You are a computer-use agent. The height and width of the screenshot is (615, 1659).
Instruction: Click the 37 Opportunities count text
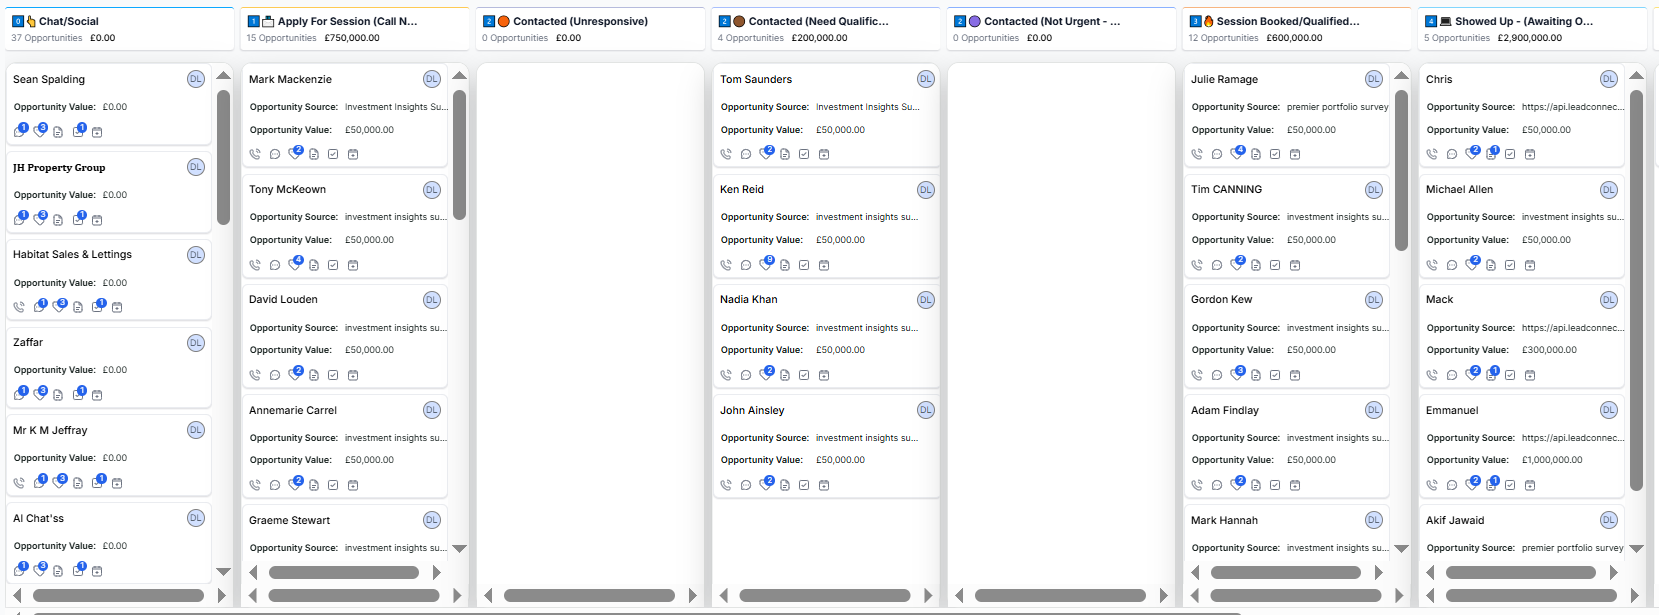pos(47,38)
